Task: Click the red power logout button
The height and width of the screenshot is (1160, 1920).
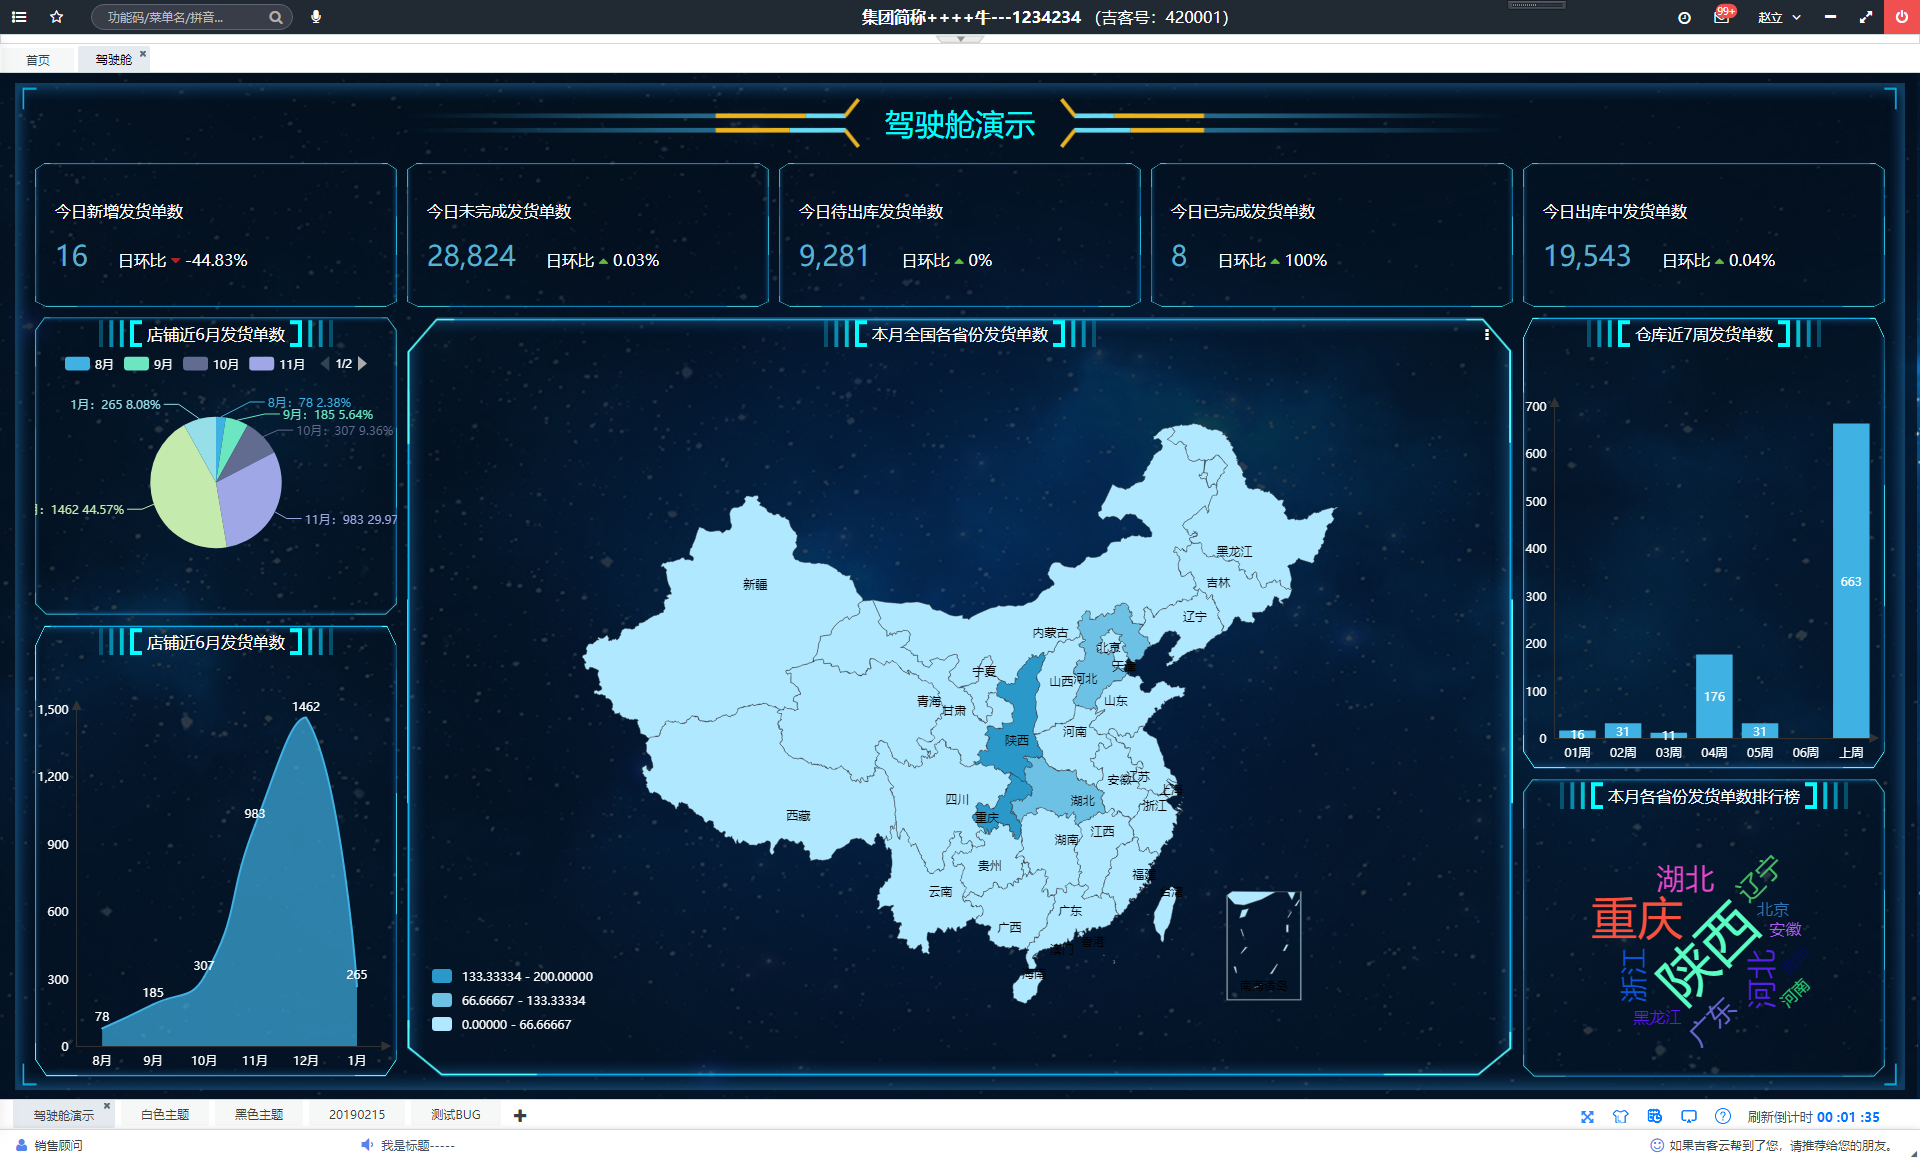Action: (1901, 17)
